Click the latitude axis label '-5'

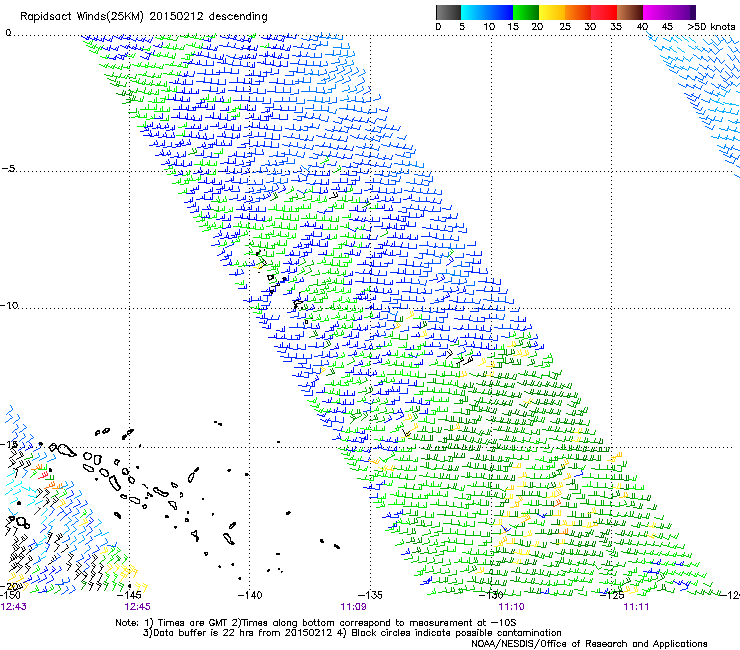pos(8,169)
